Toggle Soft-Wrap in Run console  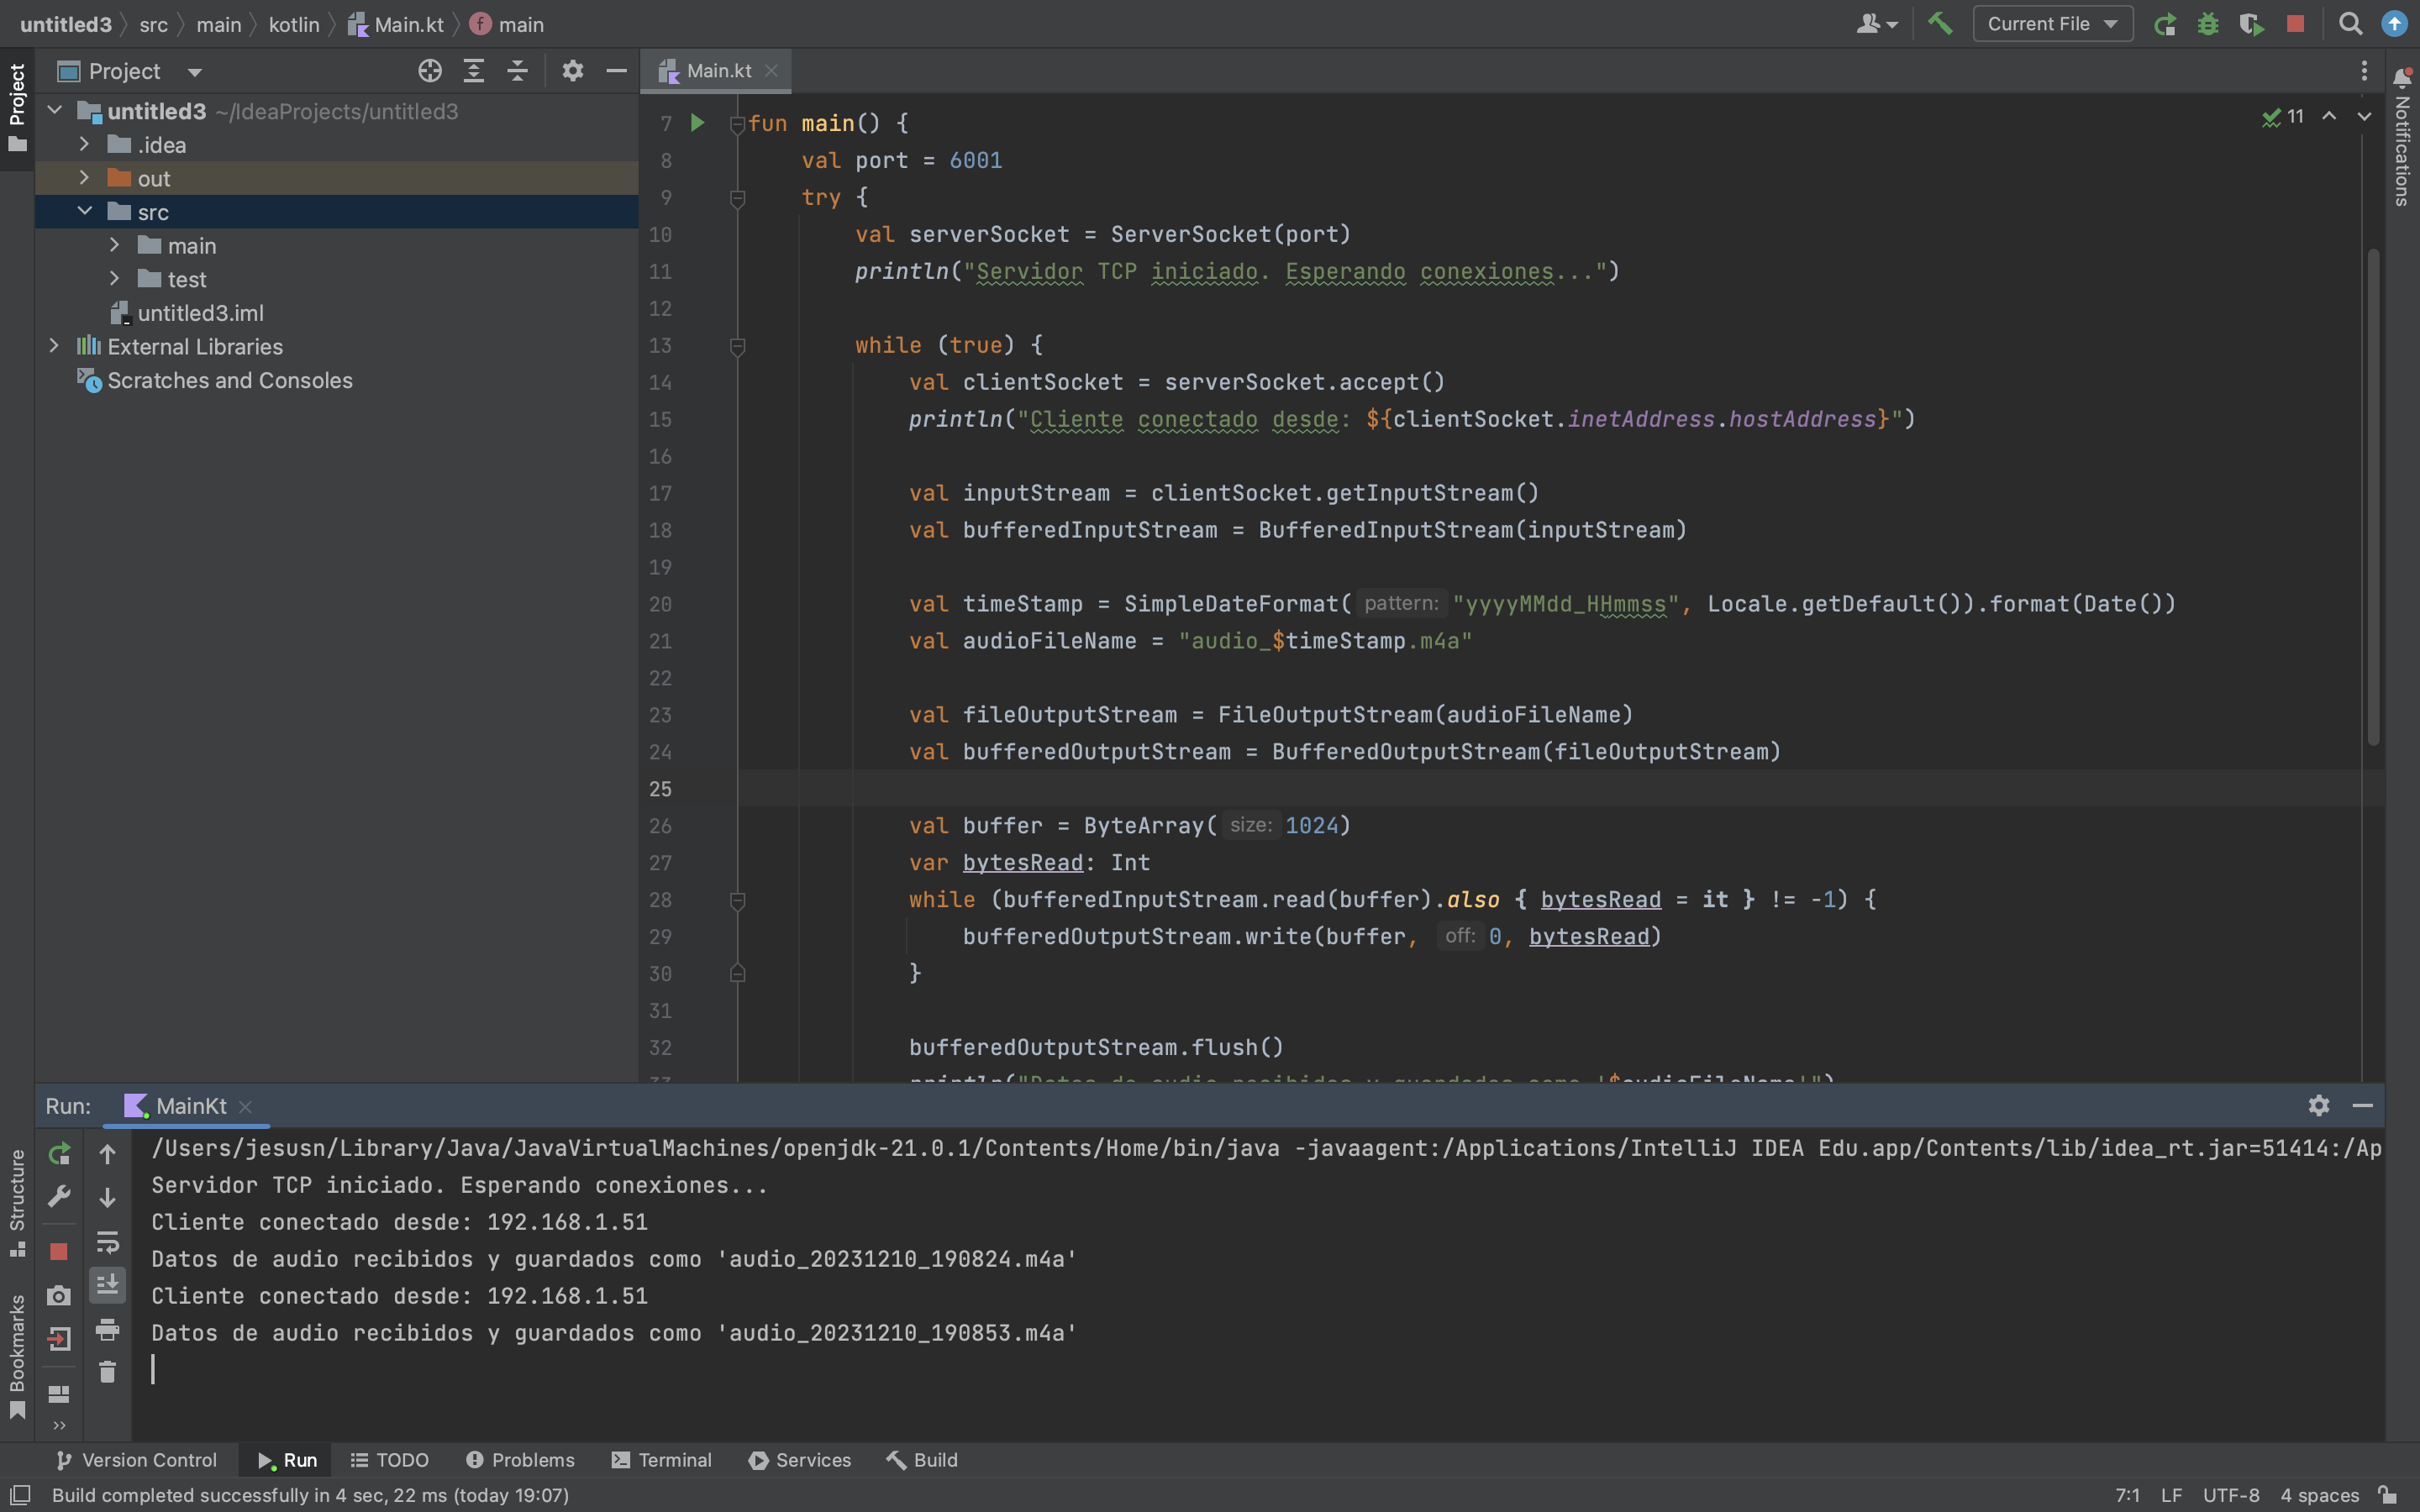pos(107,1241)
